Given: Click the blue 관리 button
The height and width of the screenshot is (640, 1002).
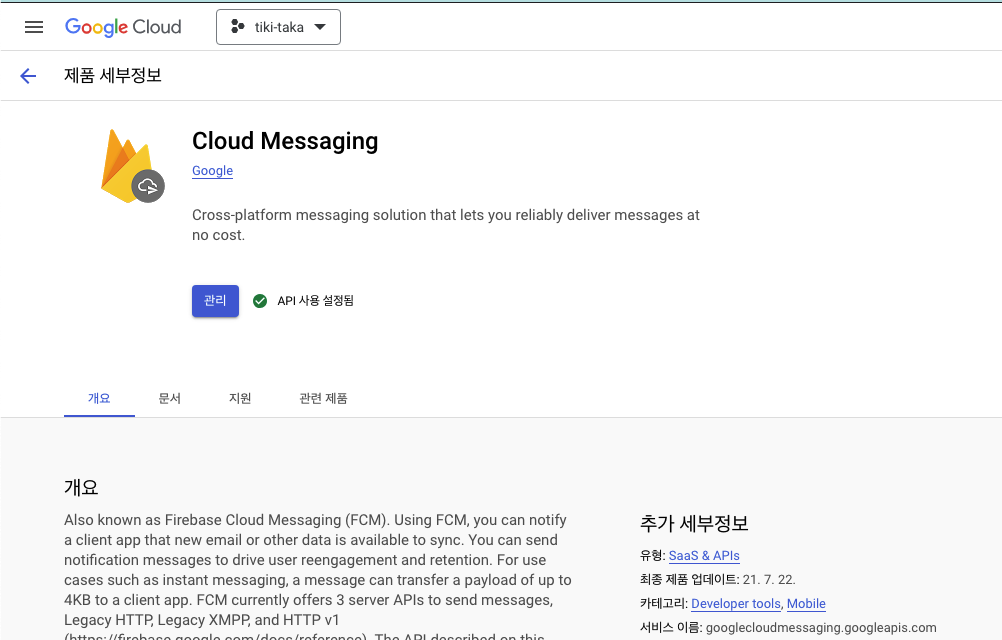Looking at the screenshot, I should pyautogui.click(x=215, y=301).
